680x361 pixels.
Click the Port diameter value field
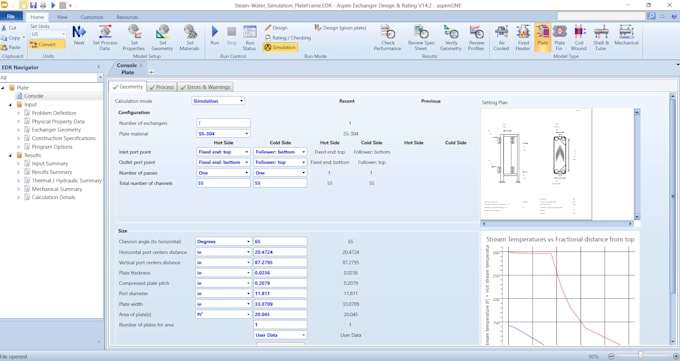[280, 293]
